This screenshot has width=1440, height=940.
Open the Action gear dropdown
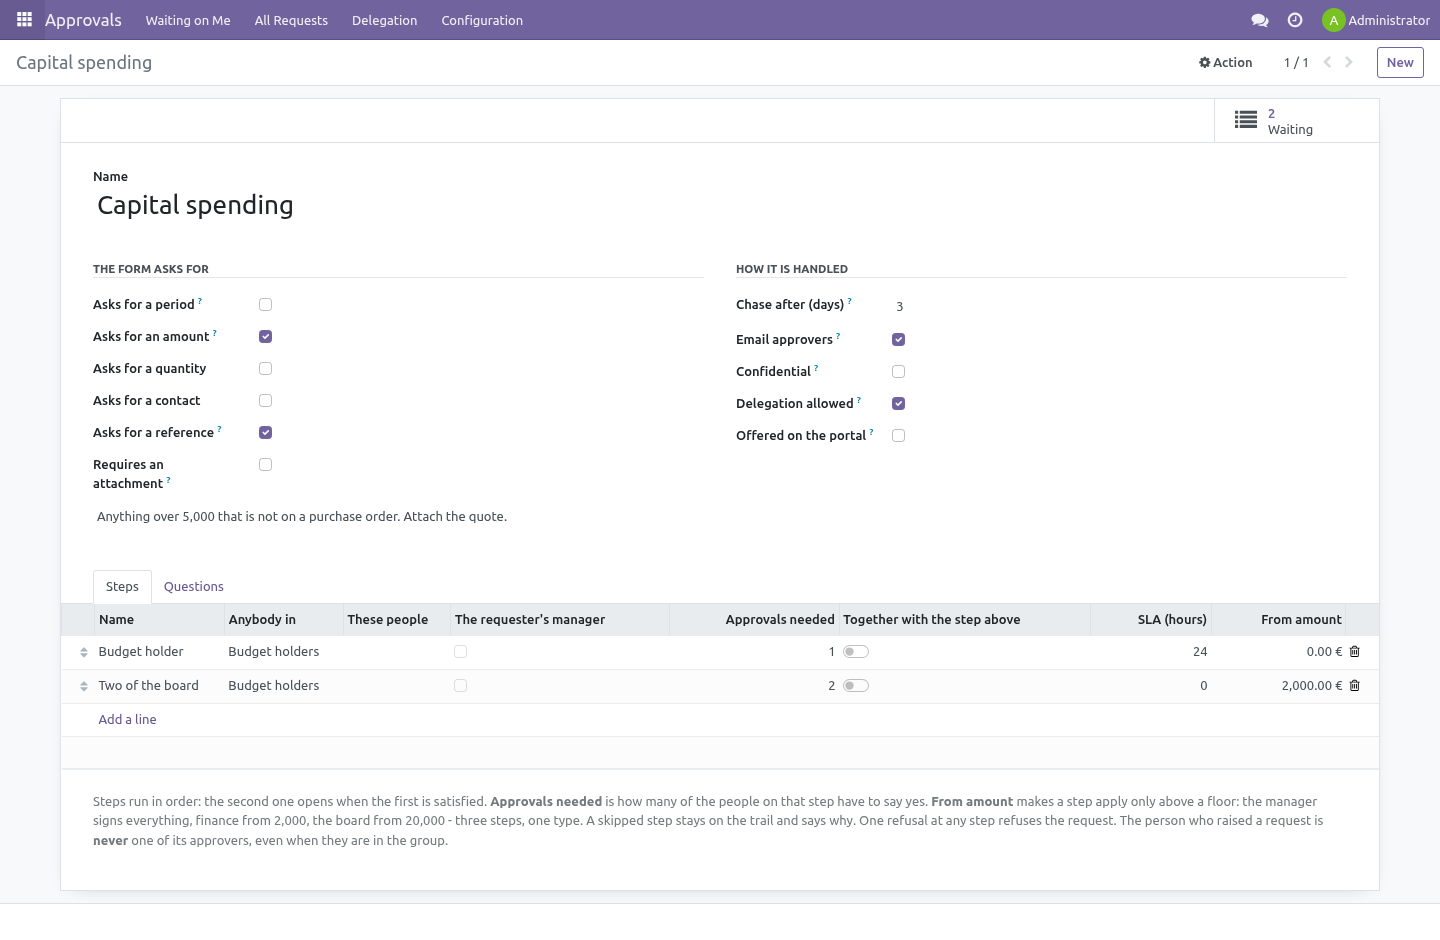[x=1226, y=62]
